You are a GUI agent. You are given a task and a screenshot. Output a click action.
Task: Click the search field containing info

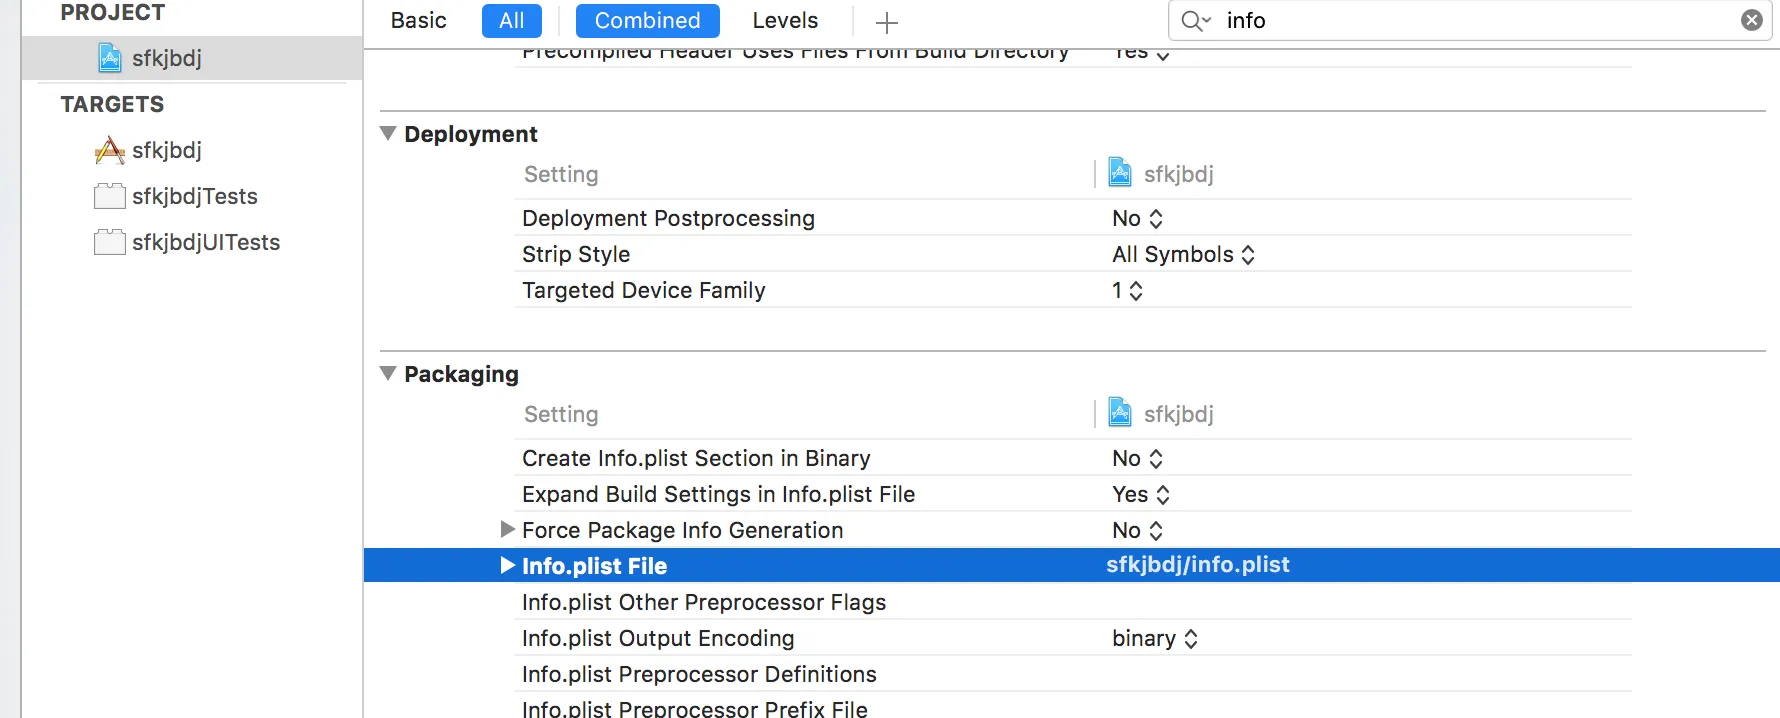point(1470,21)
